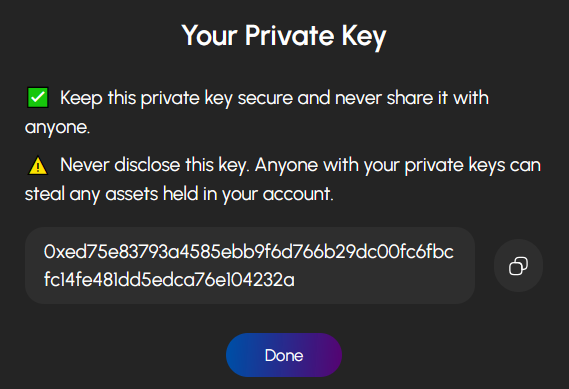Click the phrase "private keys can"
Screen dimensions: 569x389
(x=472, y=165)
